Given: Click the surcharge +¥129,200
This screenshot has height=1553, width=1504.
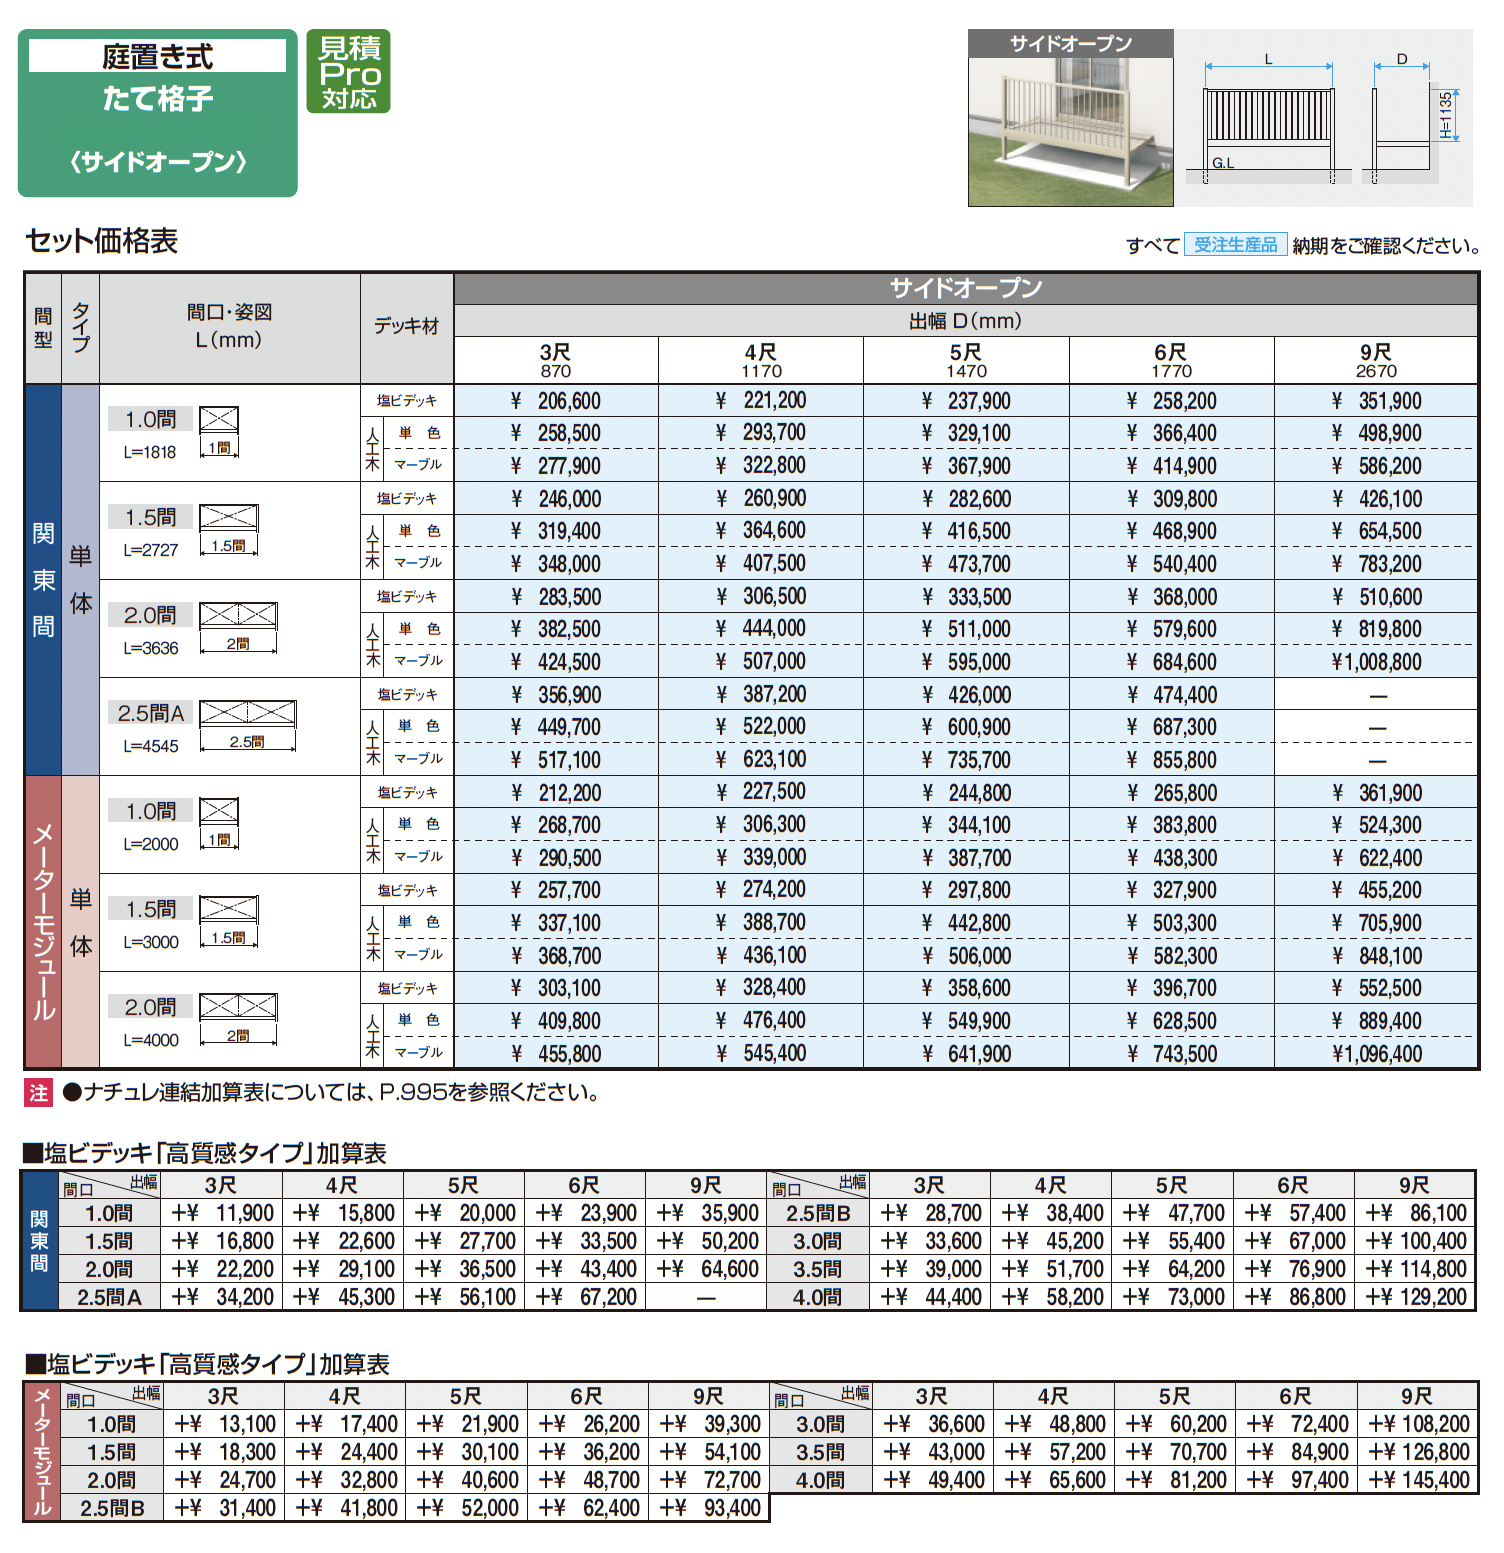Looking at the screenshot, I should coord(1416,1297).
